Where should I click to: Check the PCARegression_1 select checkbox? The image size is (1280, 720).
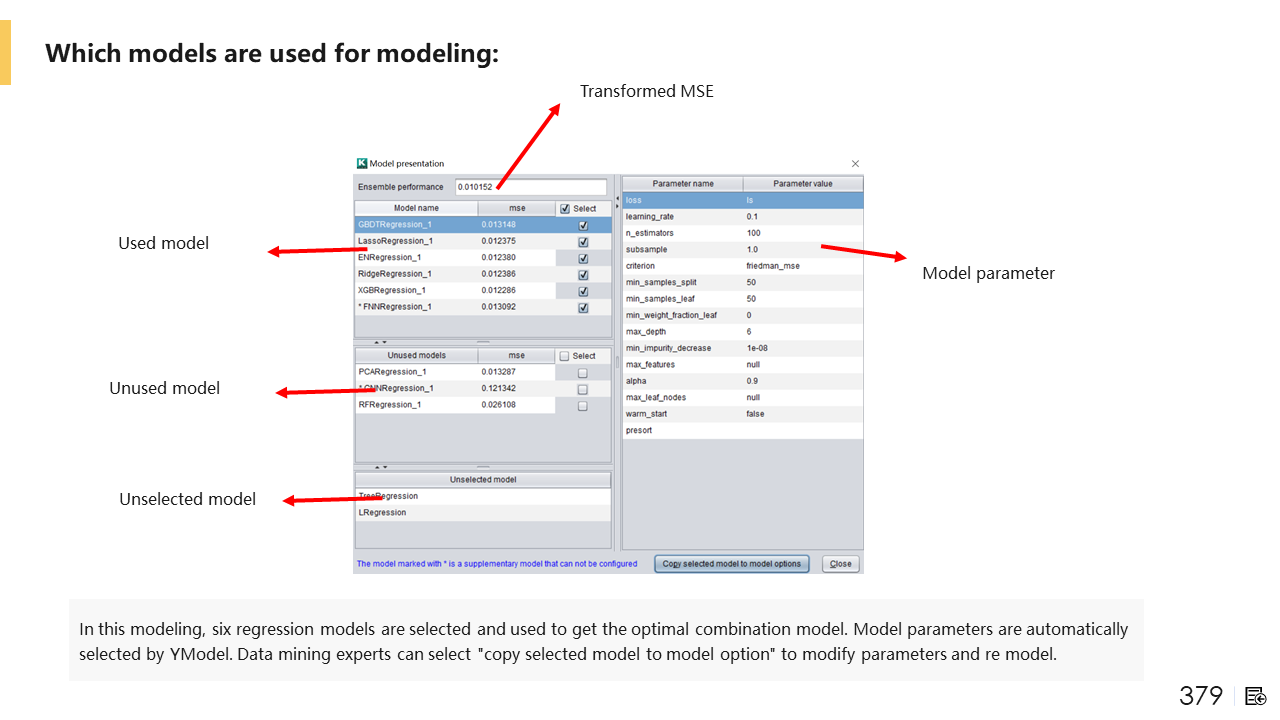point(583,372)
